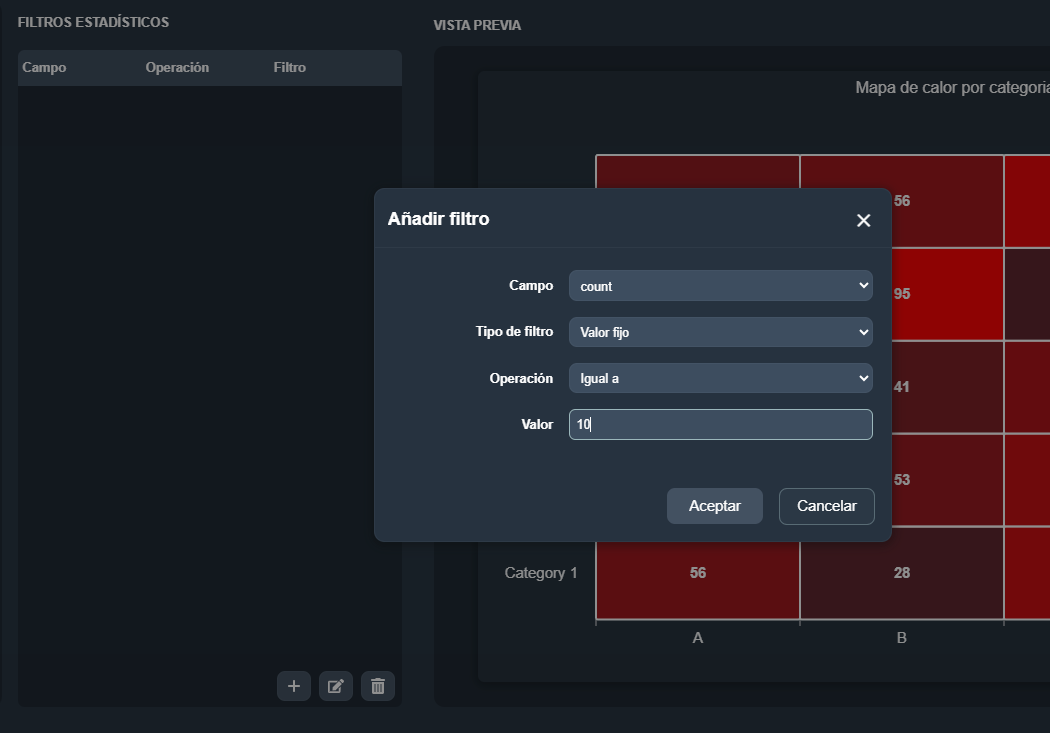Click the Mapa de calor chart title
Viewport: 1050px width, 733px height.
[951, 88]
